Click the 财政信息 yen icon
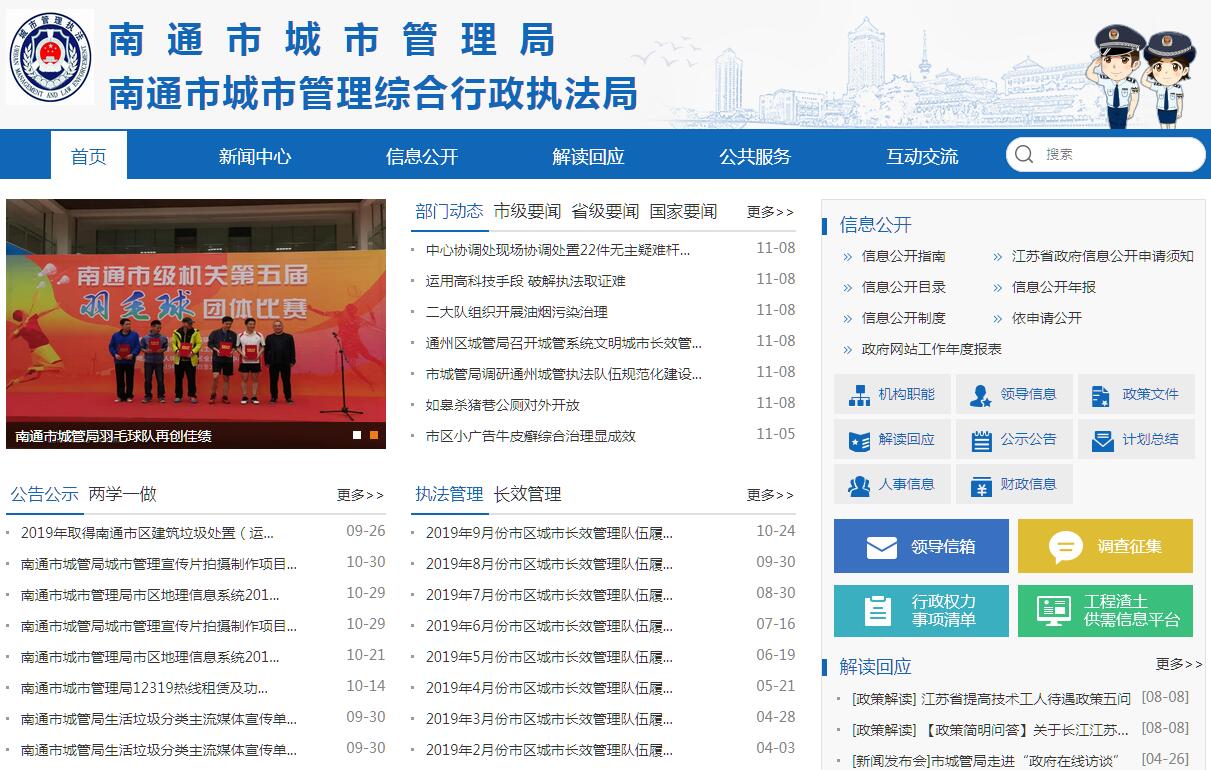 pos(980,485)
